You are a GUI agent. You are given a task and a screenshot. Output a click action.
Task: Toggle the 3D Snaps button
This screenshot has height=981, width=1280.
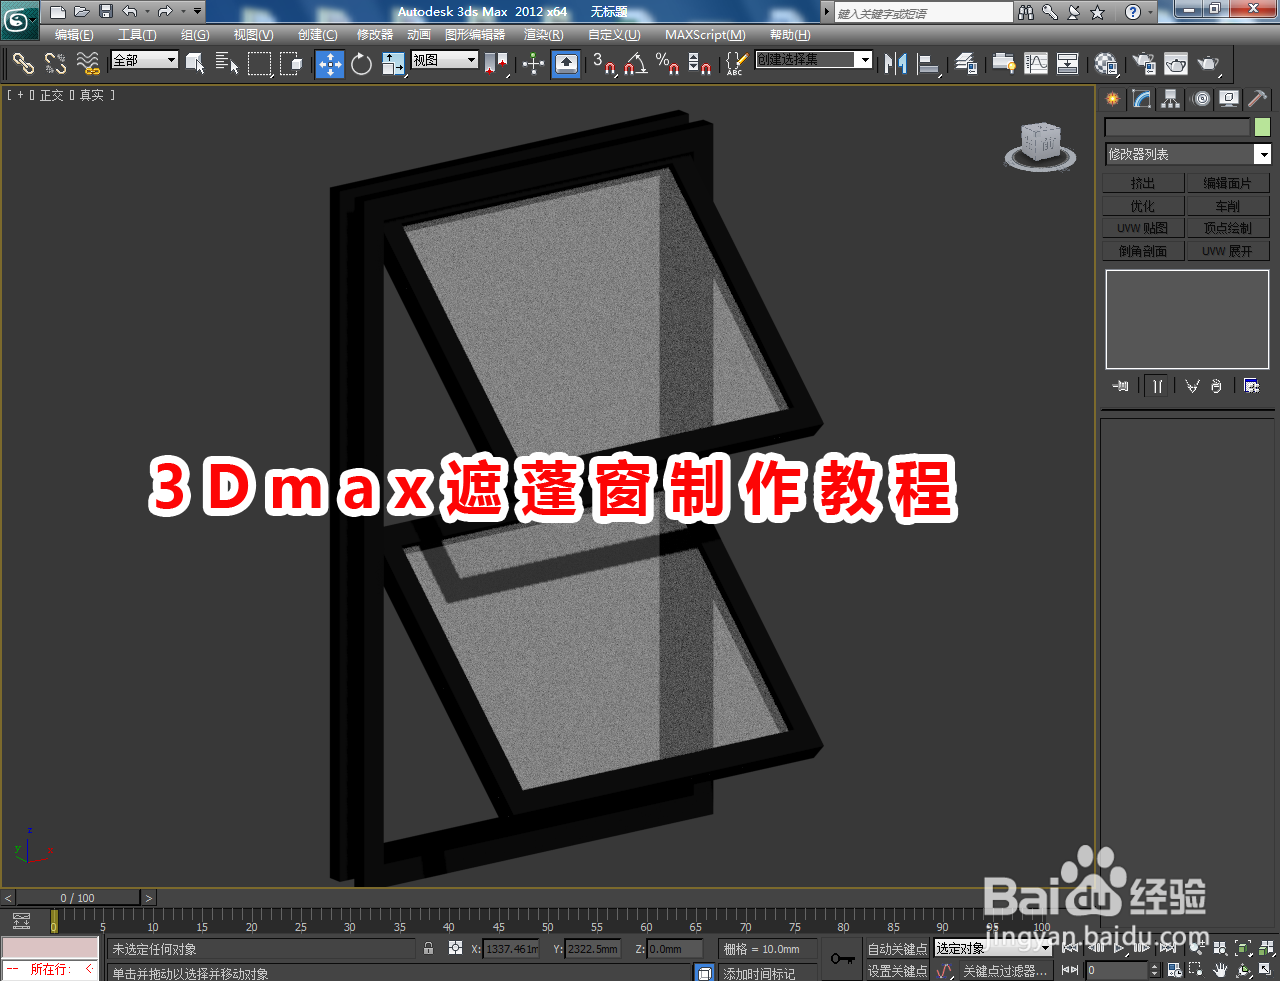[603, 63]
